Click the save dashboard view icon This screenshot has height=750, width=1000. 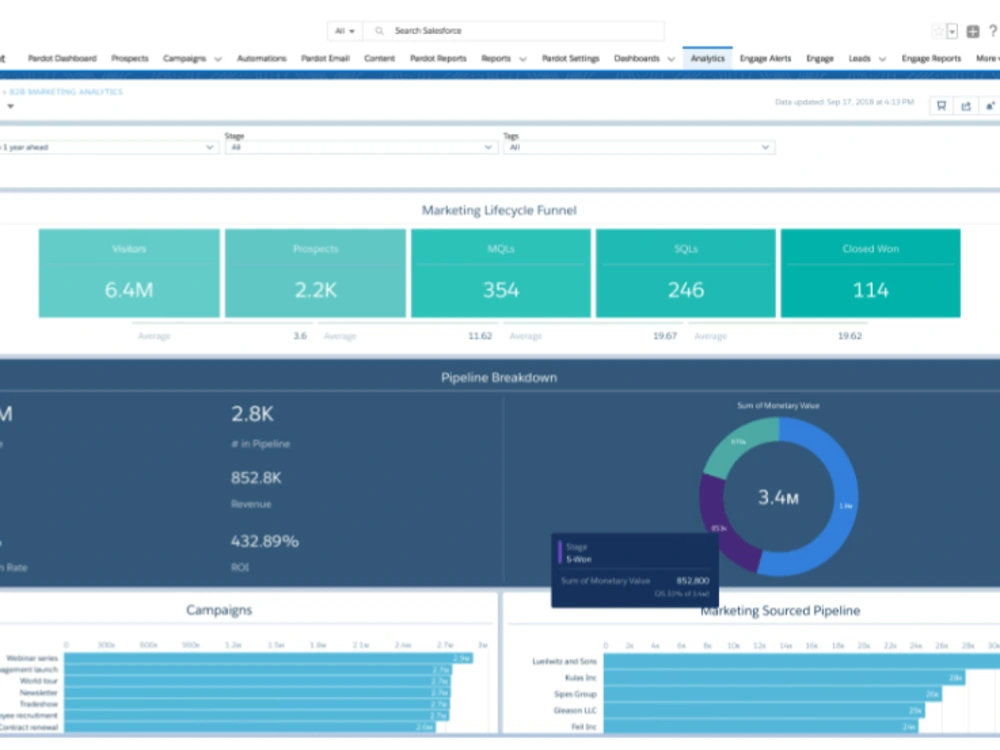941,106
